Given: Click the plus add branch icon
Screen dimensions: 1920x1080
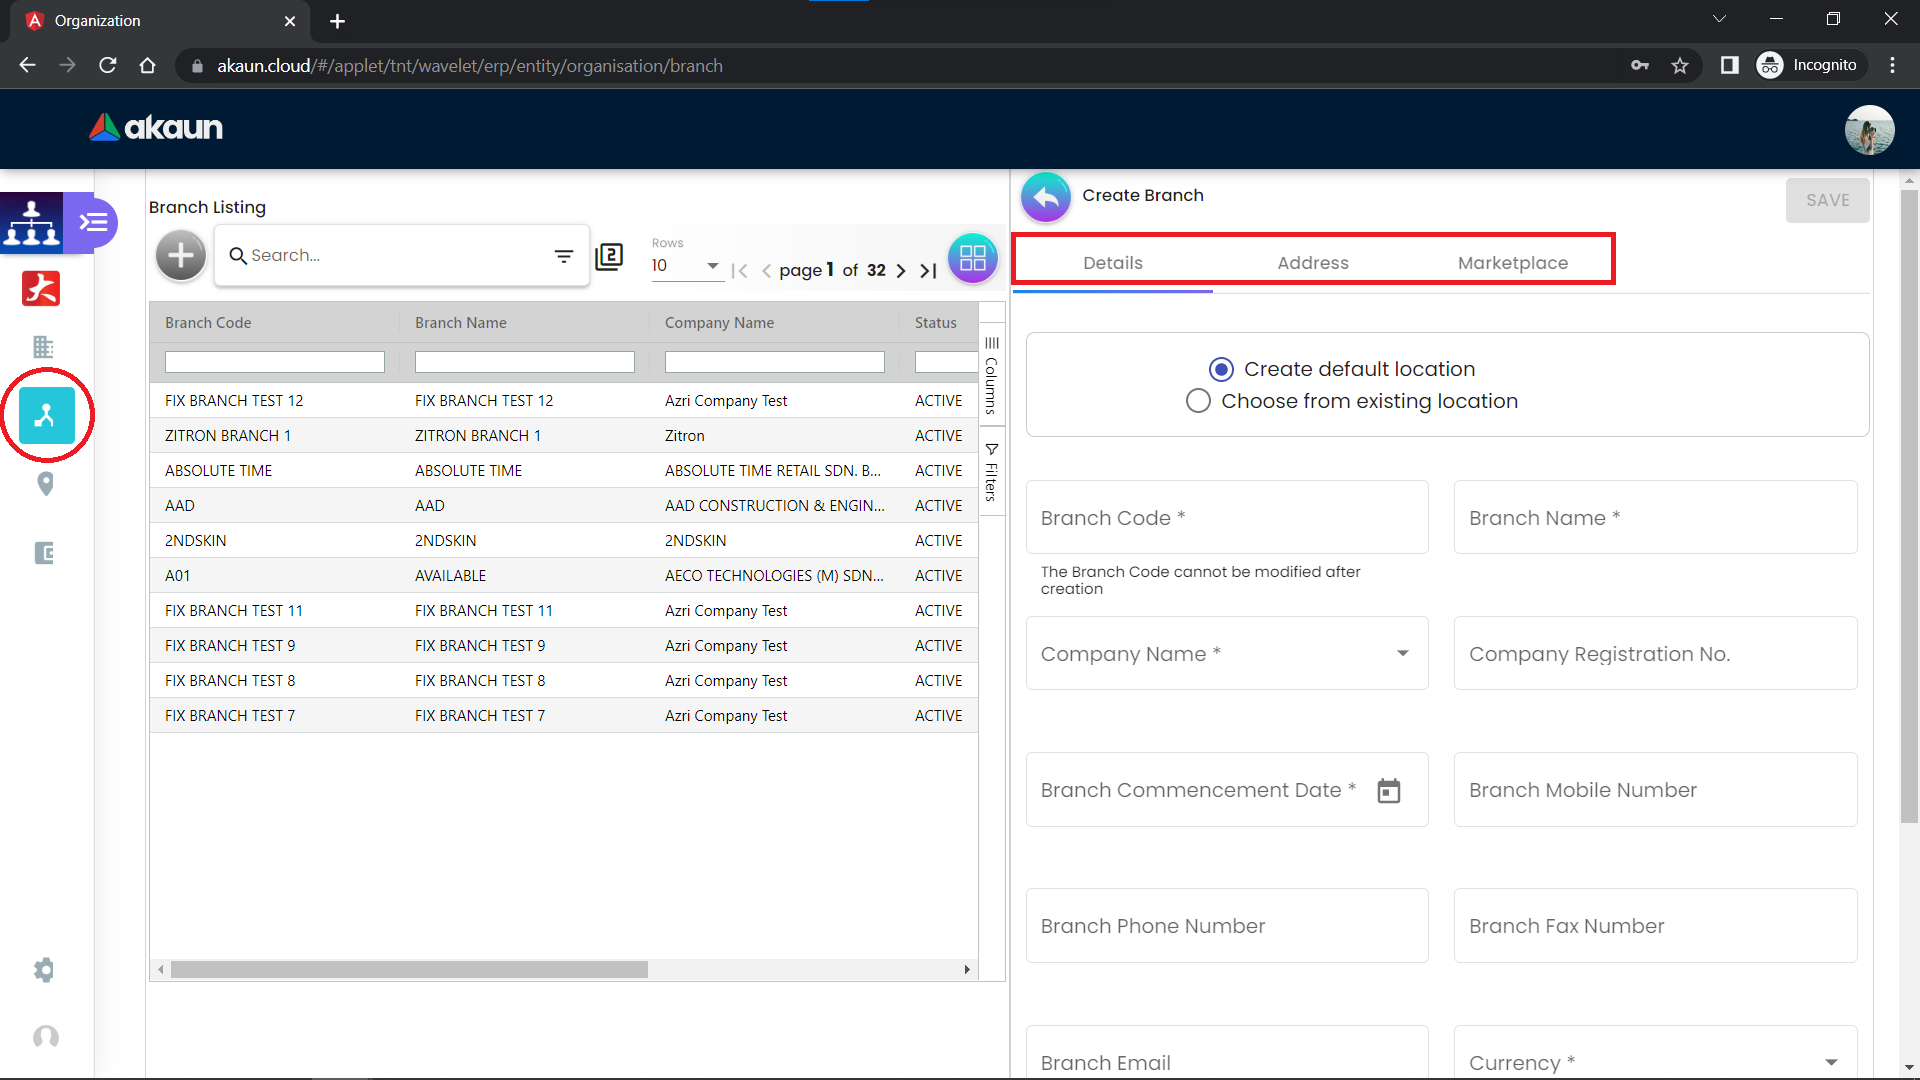Looking at the screenshot, I should (181, 256).
